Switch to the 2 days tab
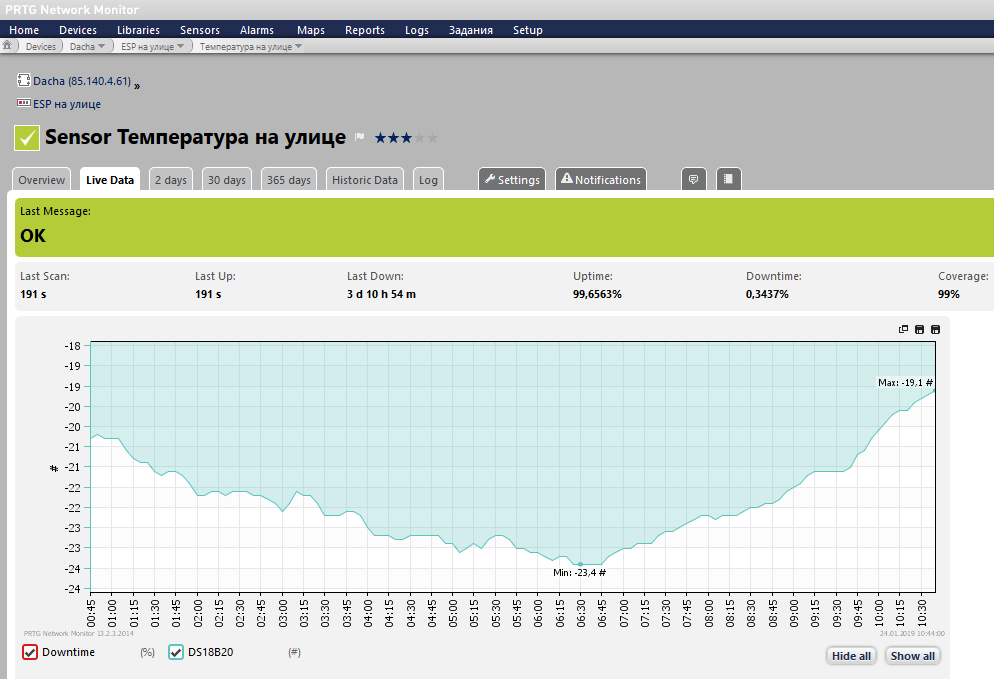 pyautogui.click(x=171, y=179)
